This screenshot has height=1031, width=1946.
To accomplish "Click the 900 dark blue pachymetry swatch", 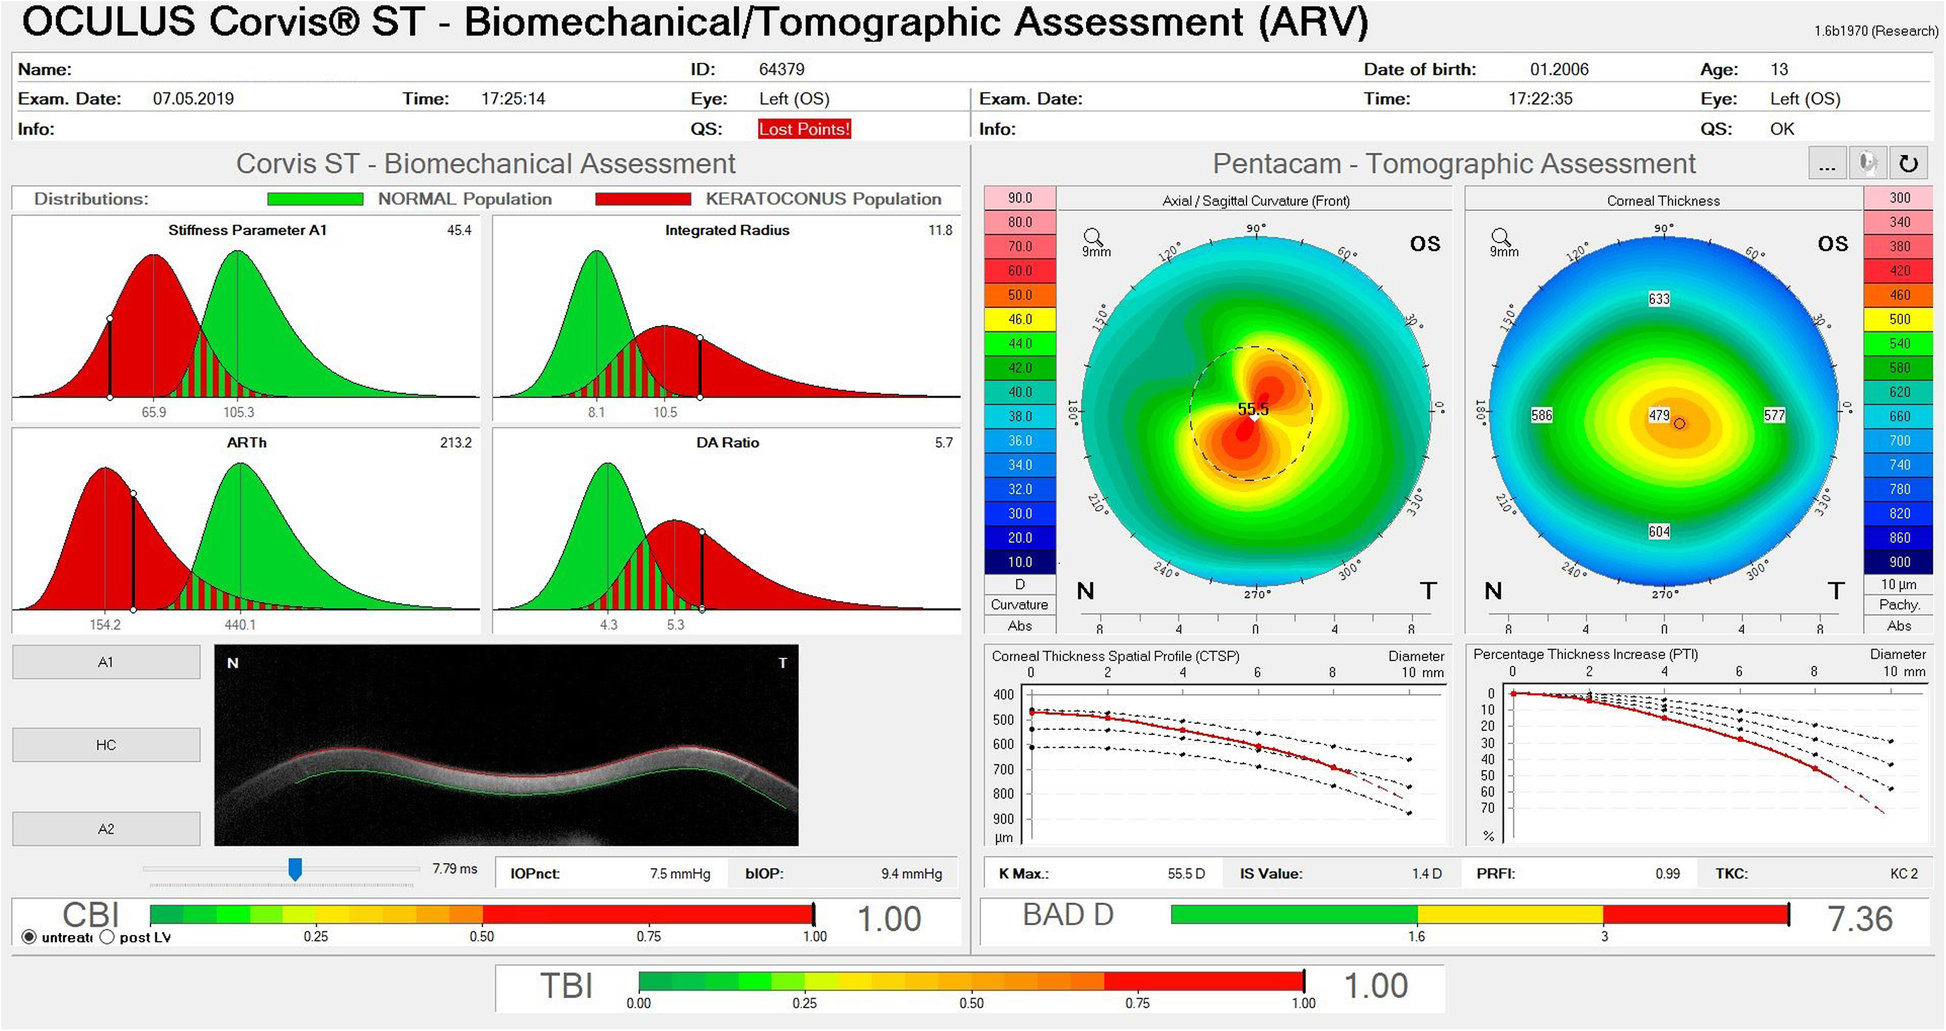I will [1899, 562].
